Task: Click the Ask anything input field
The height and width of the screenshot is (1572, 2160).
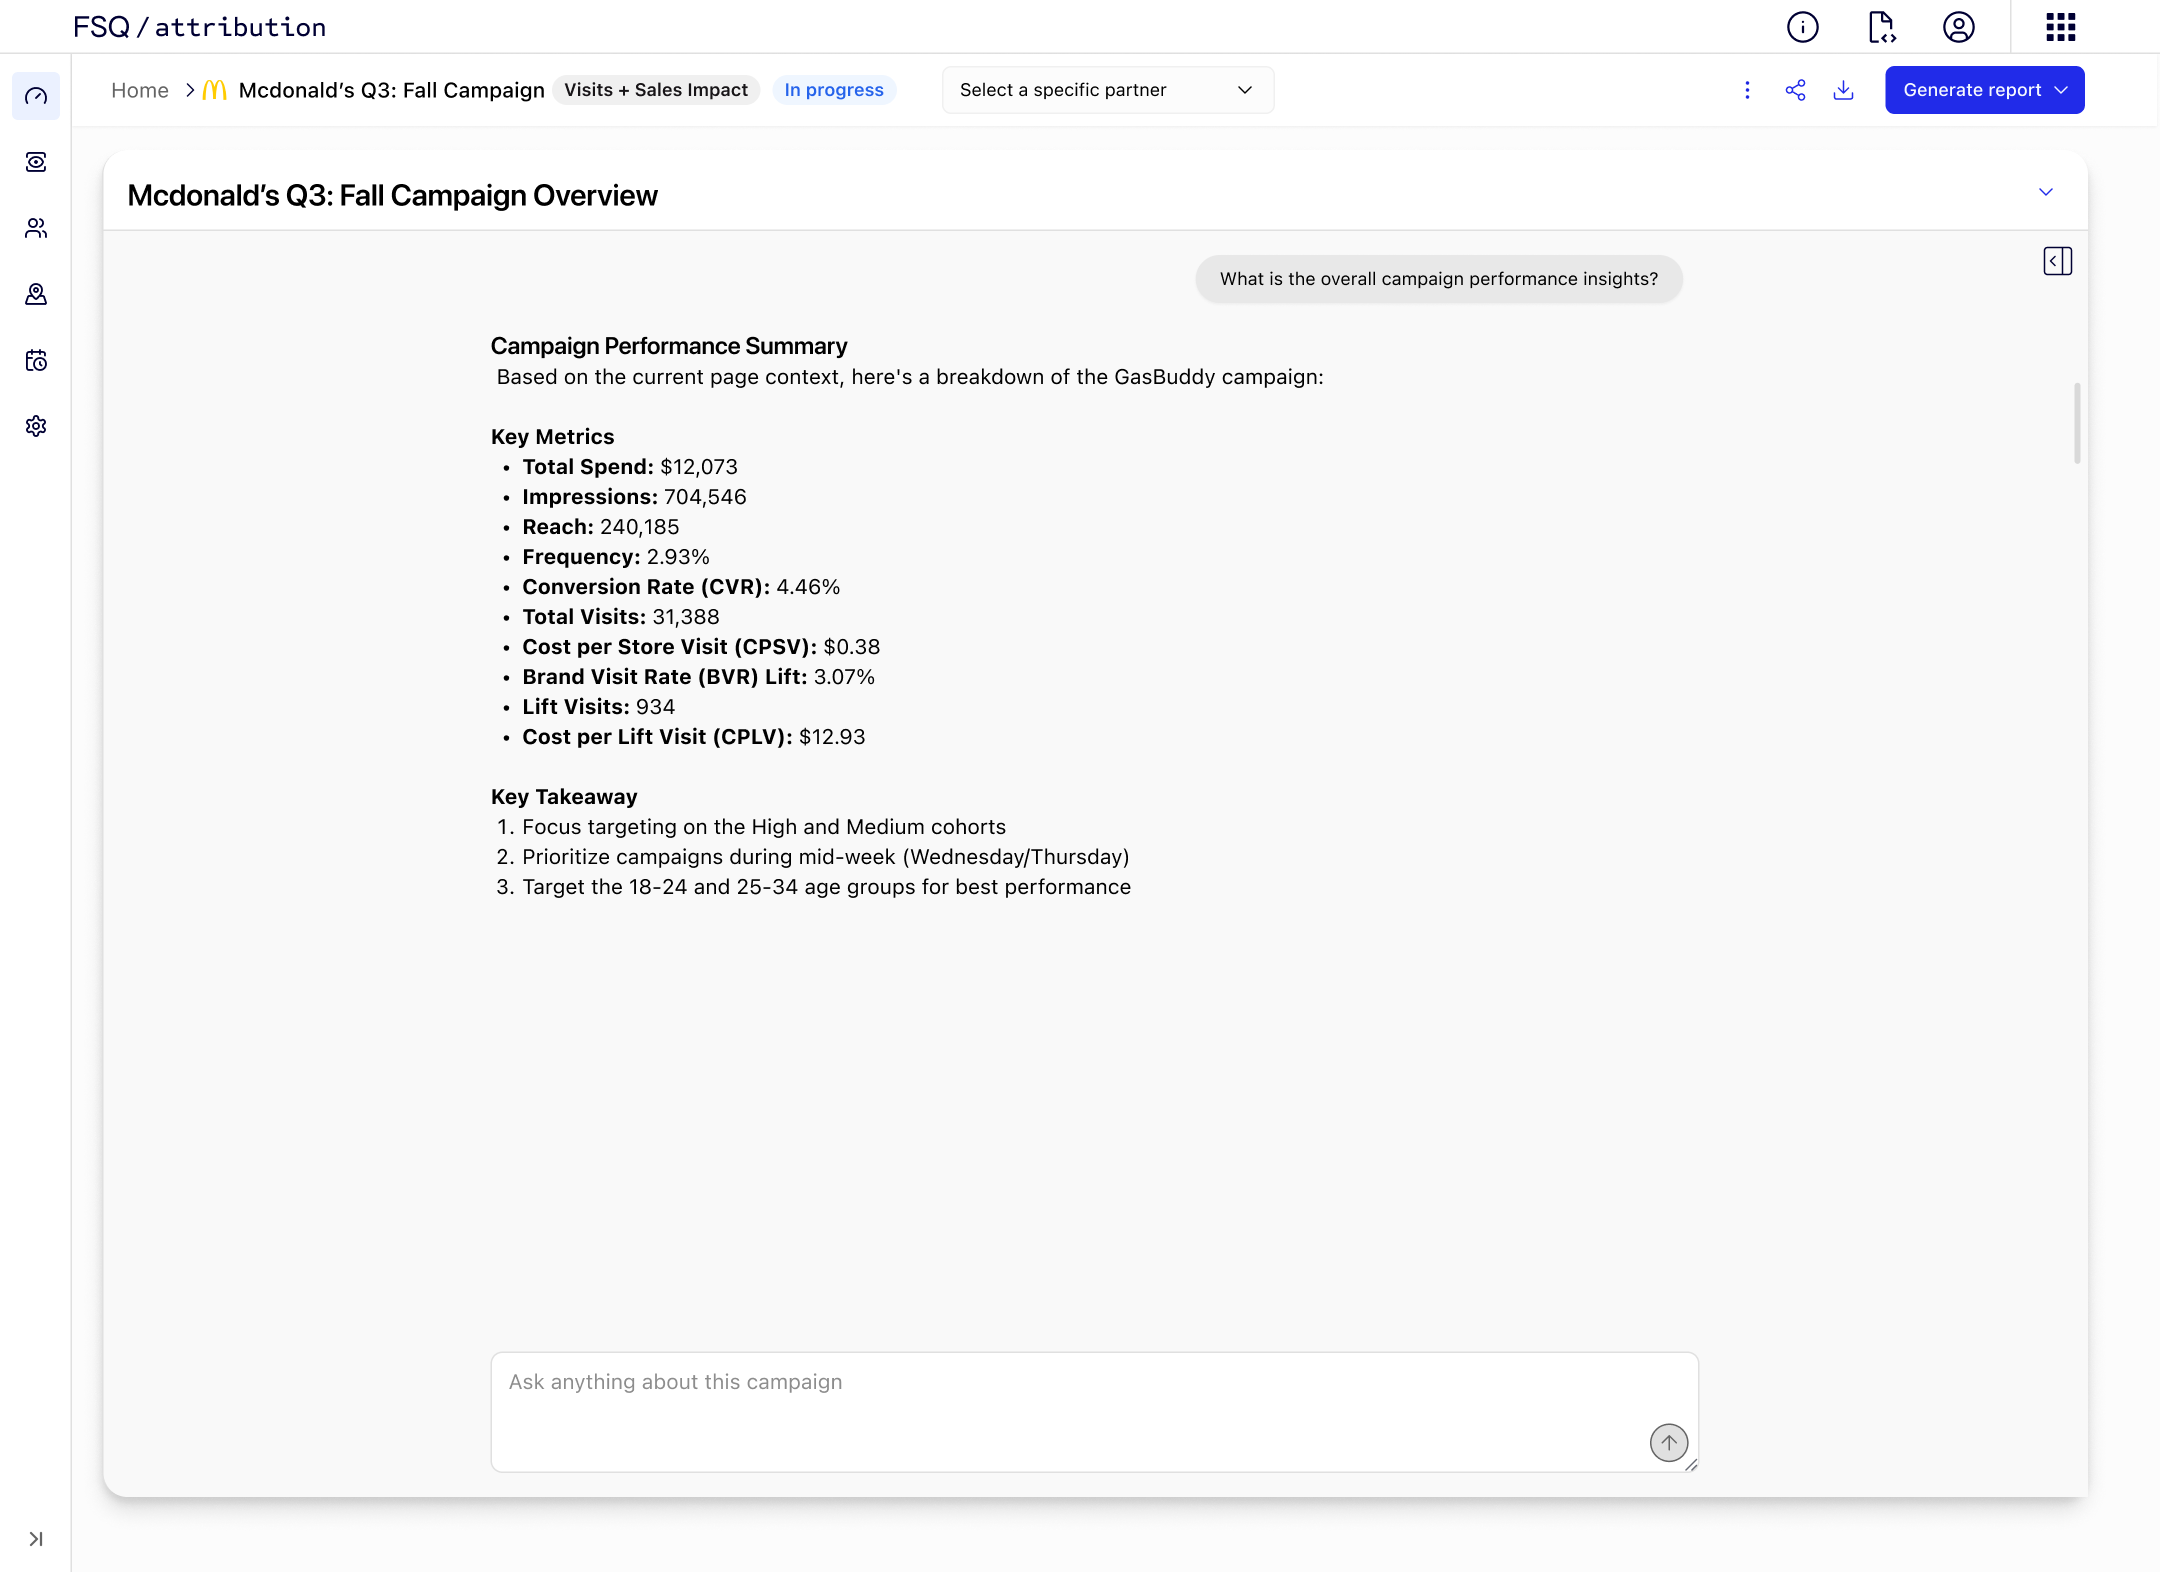Action: tap(1070, 1400)
